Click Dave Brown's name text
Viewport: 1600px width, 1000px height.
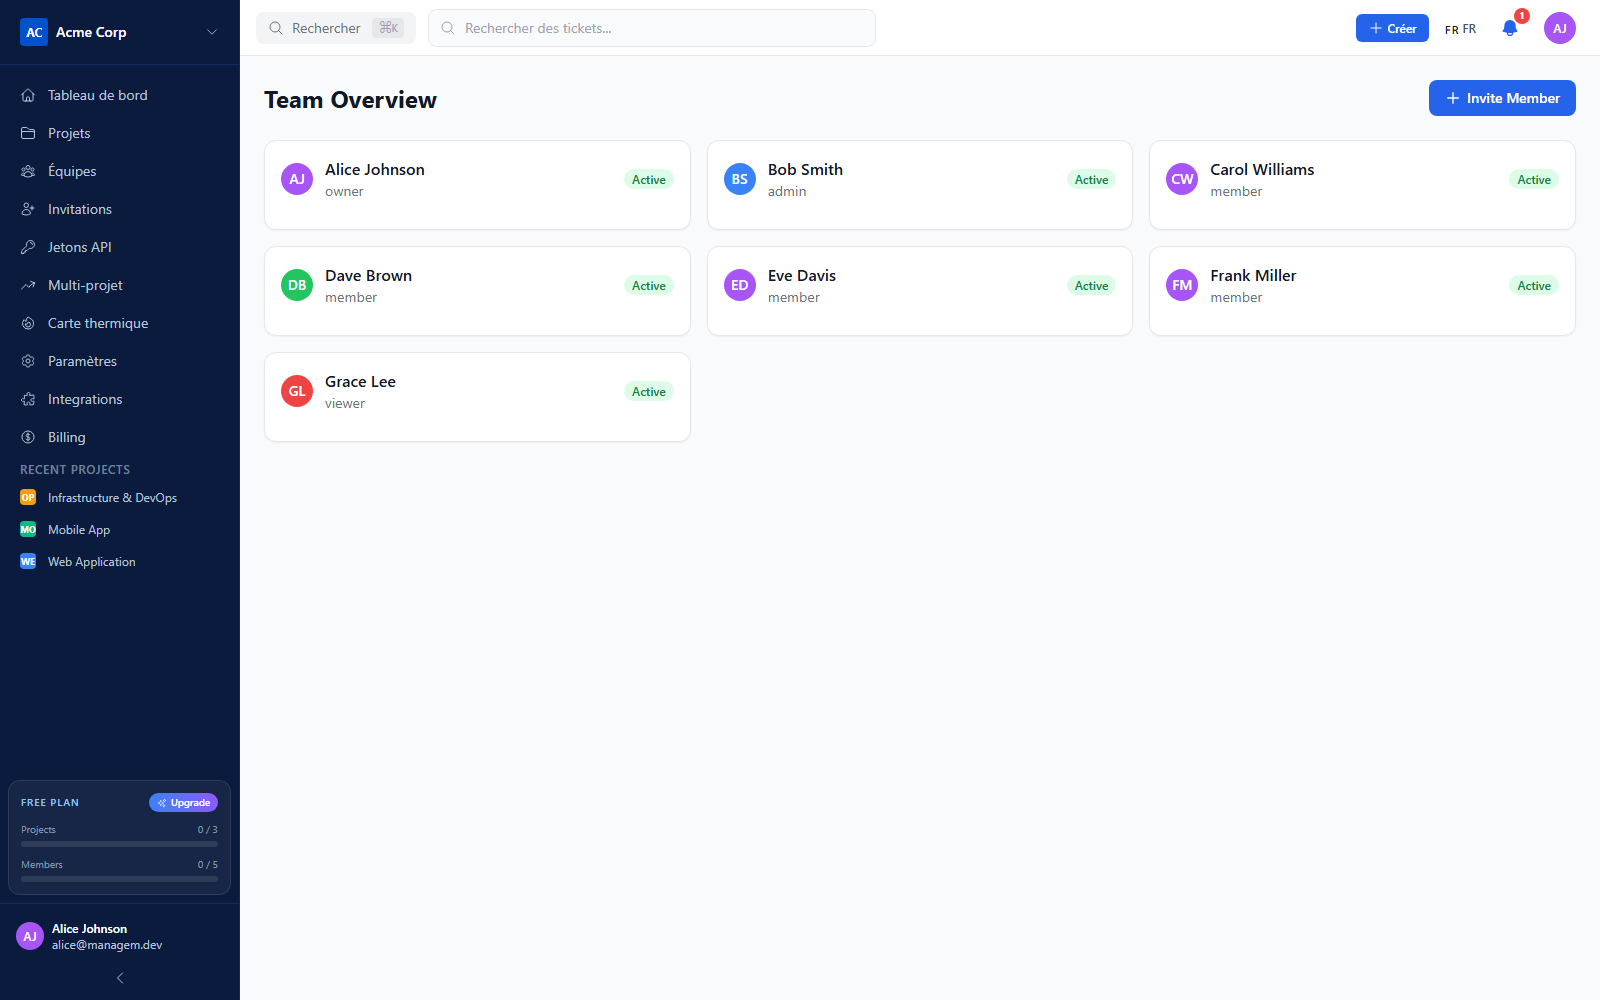(x=368, y=276)
